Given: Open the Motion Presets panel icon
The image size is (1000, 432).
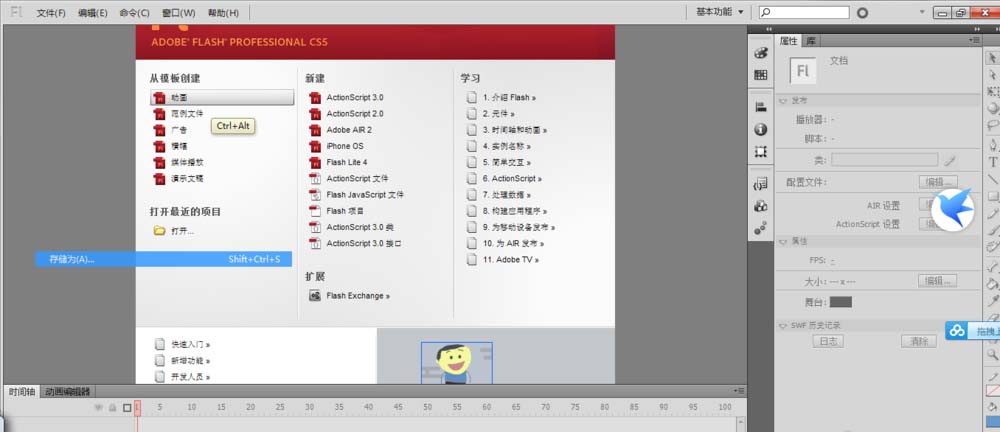Looking at the screenshot, I should (x=760, y=228).
